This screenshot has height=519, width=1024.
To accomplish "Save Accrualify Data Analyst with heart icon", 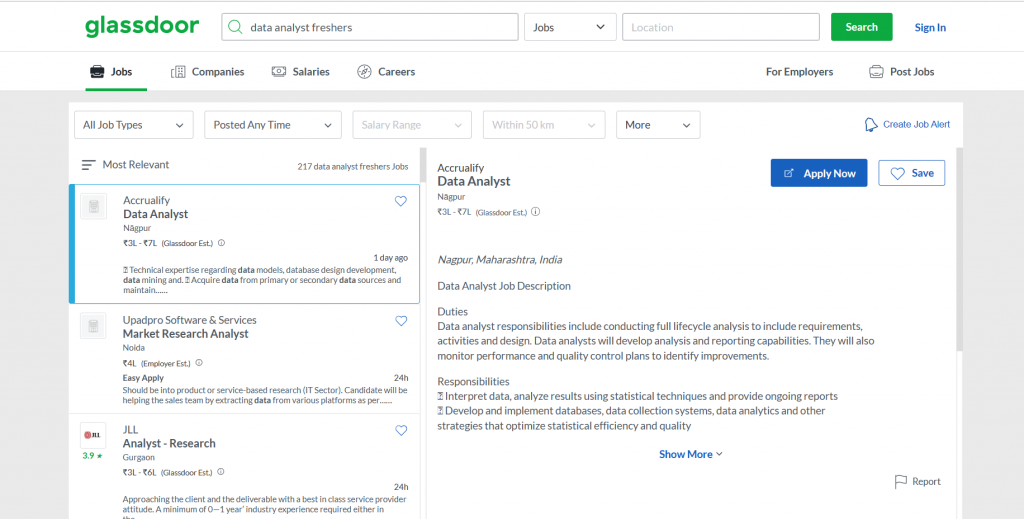I will (401, 201).
